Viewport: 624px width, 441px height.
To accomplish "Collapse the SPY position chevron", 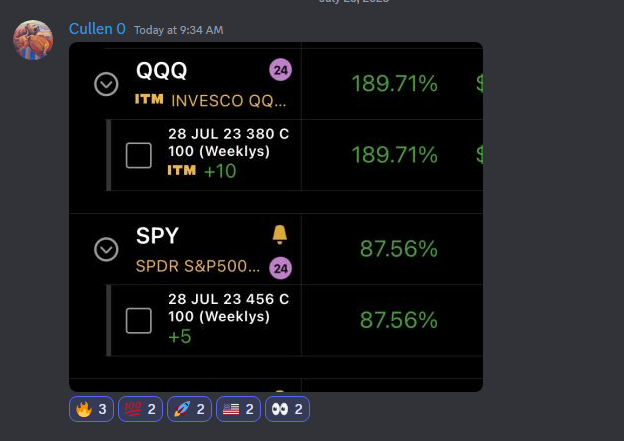I will coord(106,250).
